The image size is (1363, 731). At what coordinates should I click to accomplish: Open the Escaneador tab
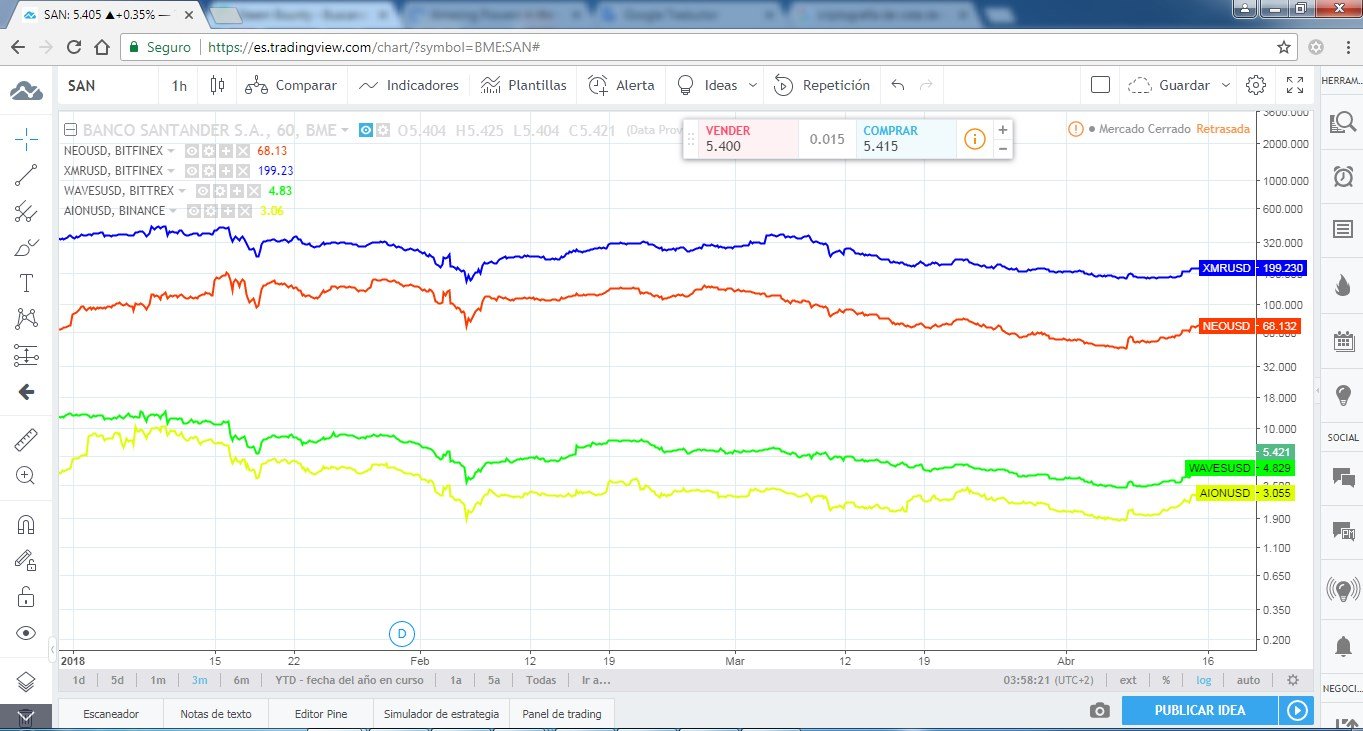[111, 714]
